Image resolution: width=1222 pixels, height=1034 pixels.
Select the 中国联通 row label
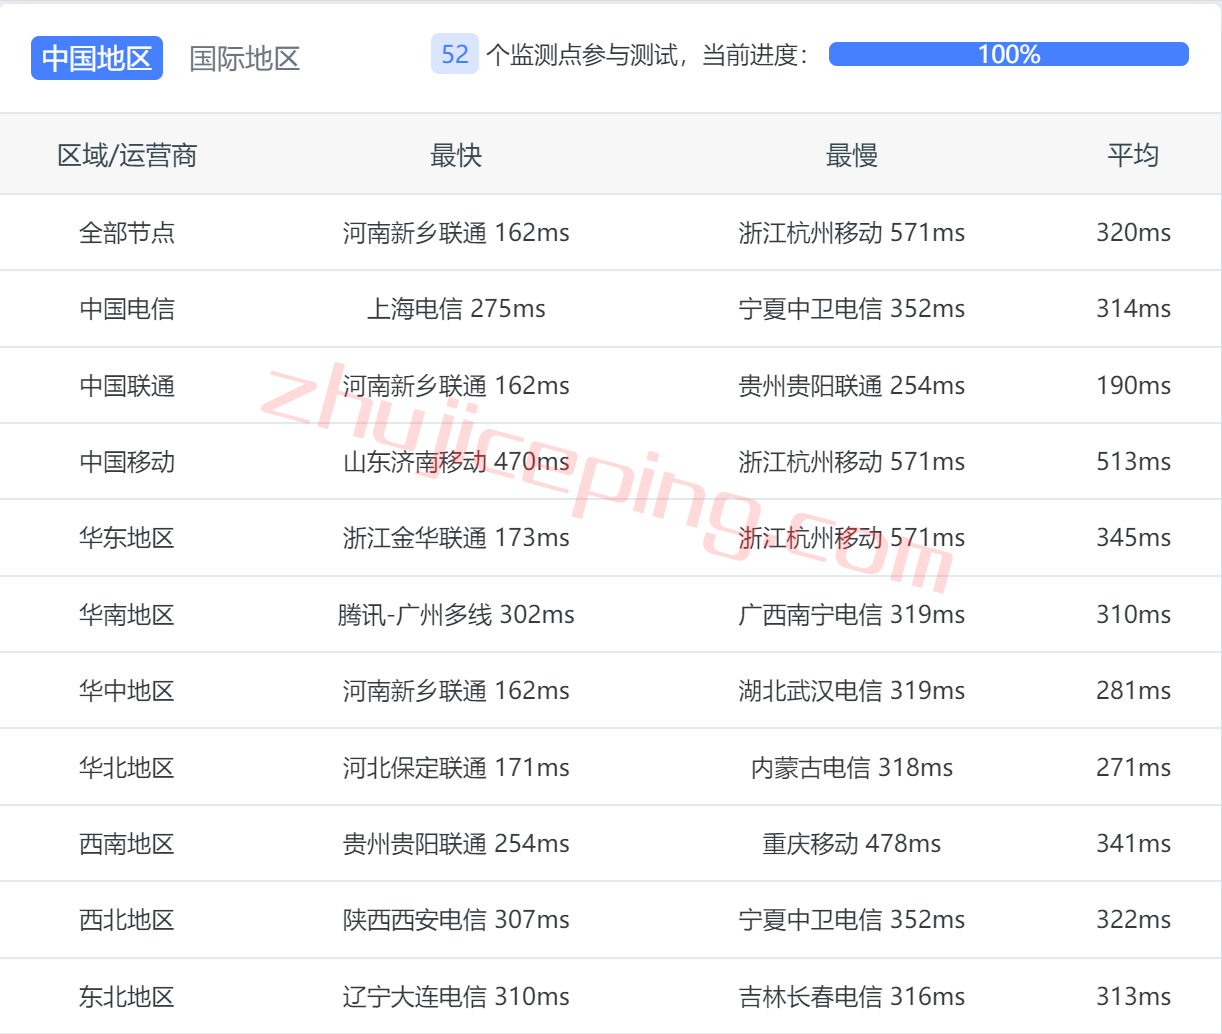[x=127, y=385]
